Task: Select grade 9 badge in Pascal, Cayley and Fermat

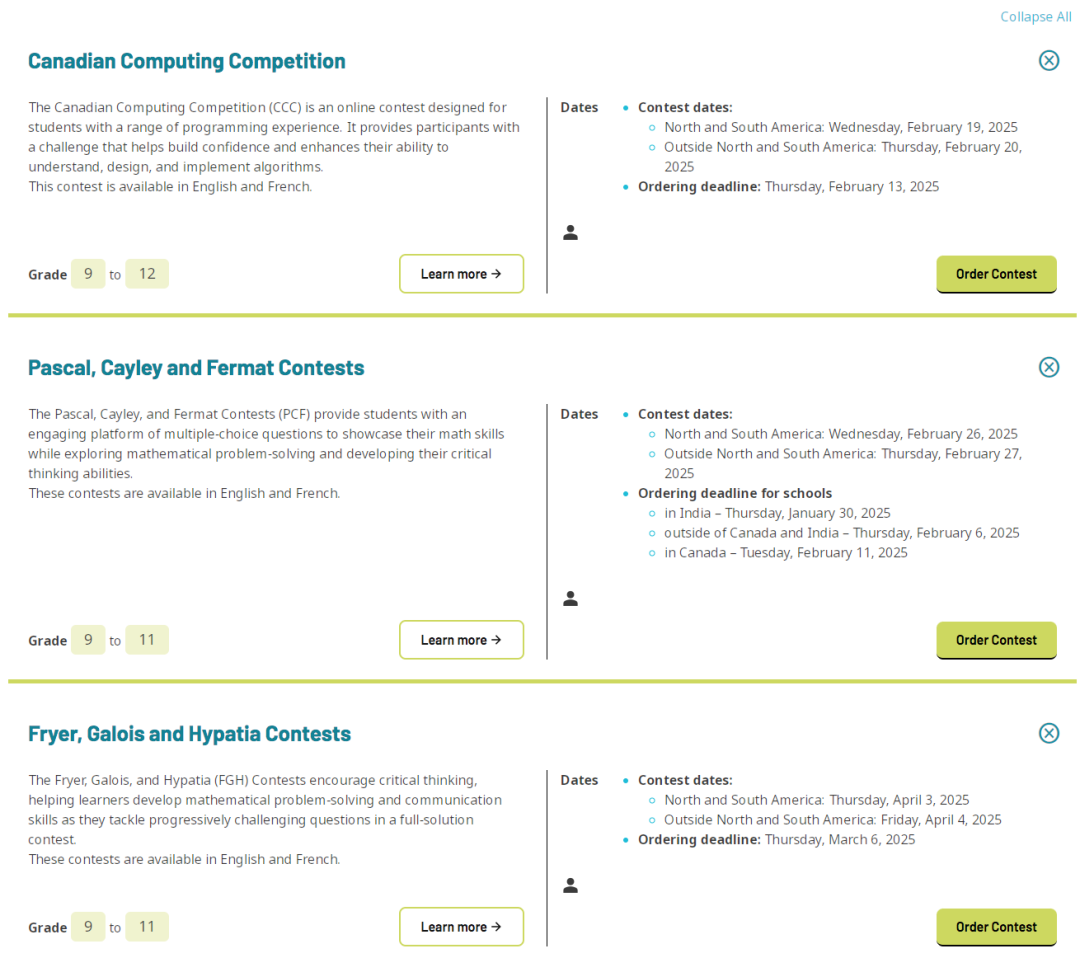Action: click(x=88, y=640)
